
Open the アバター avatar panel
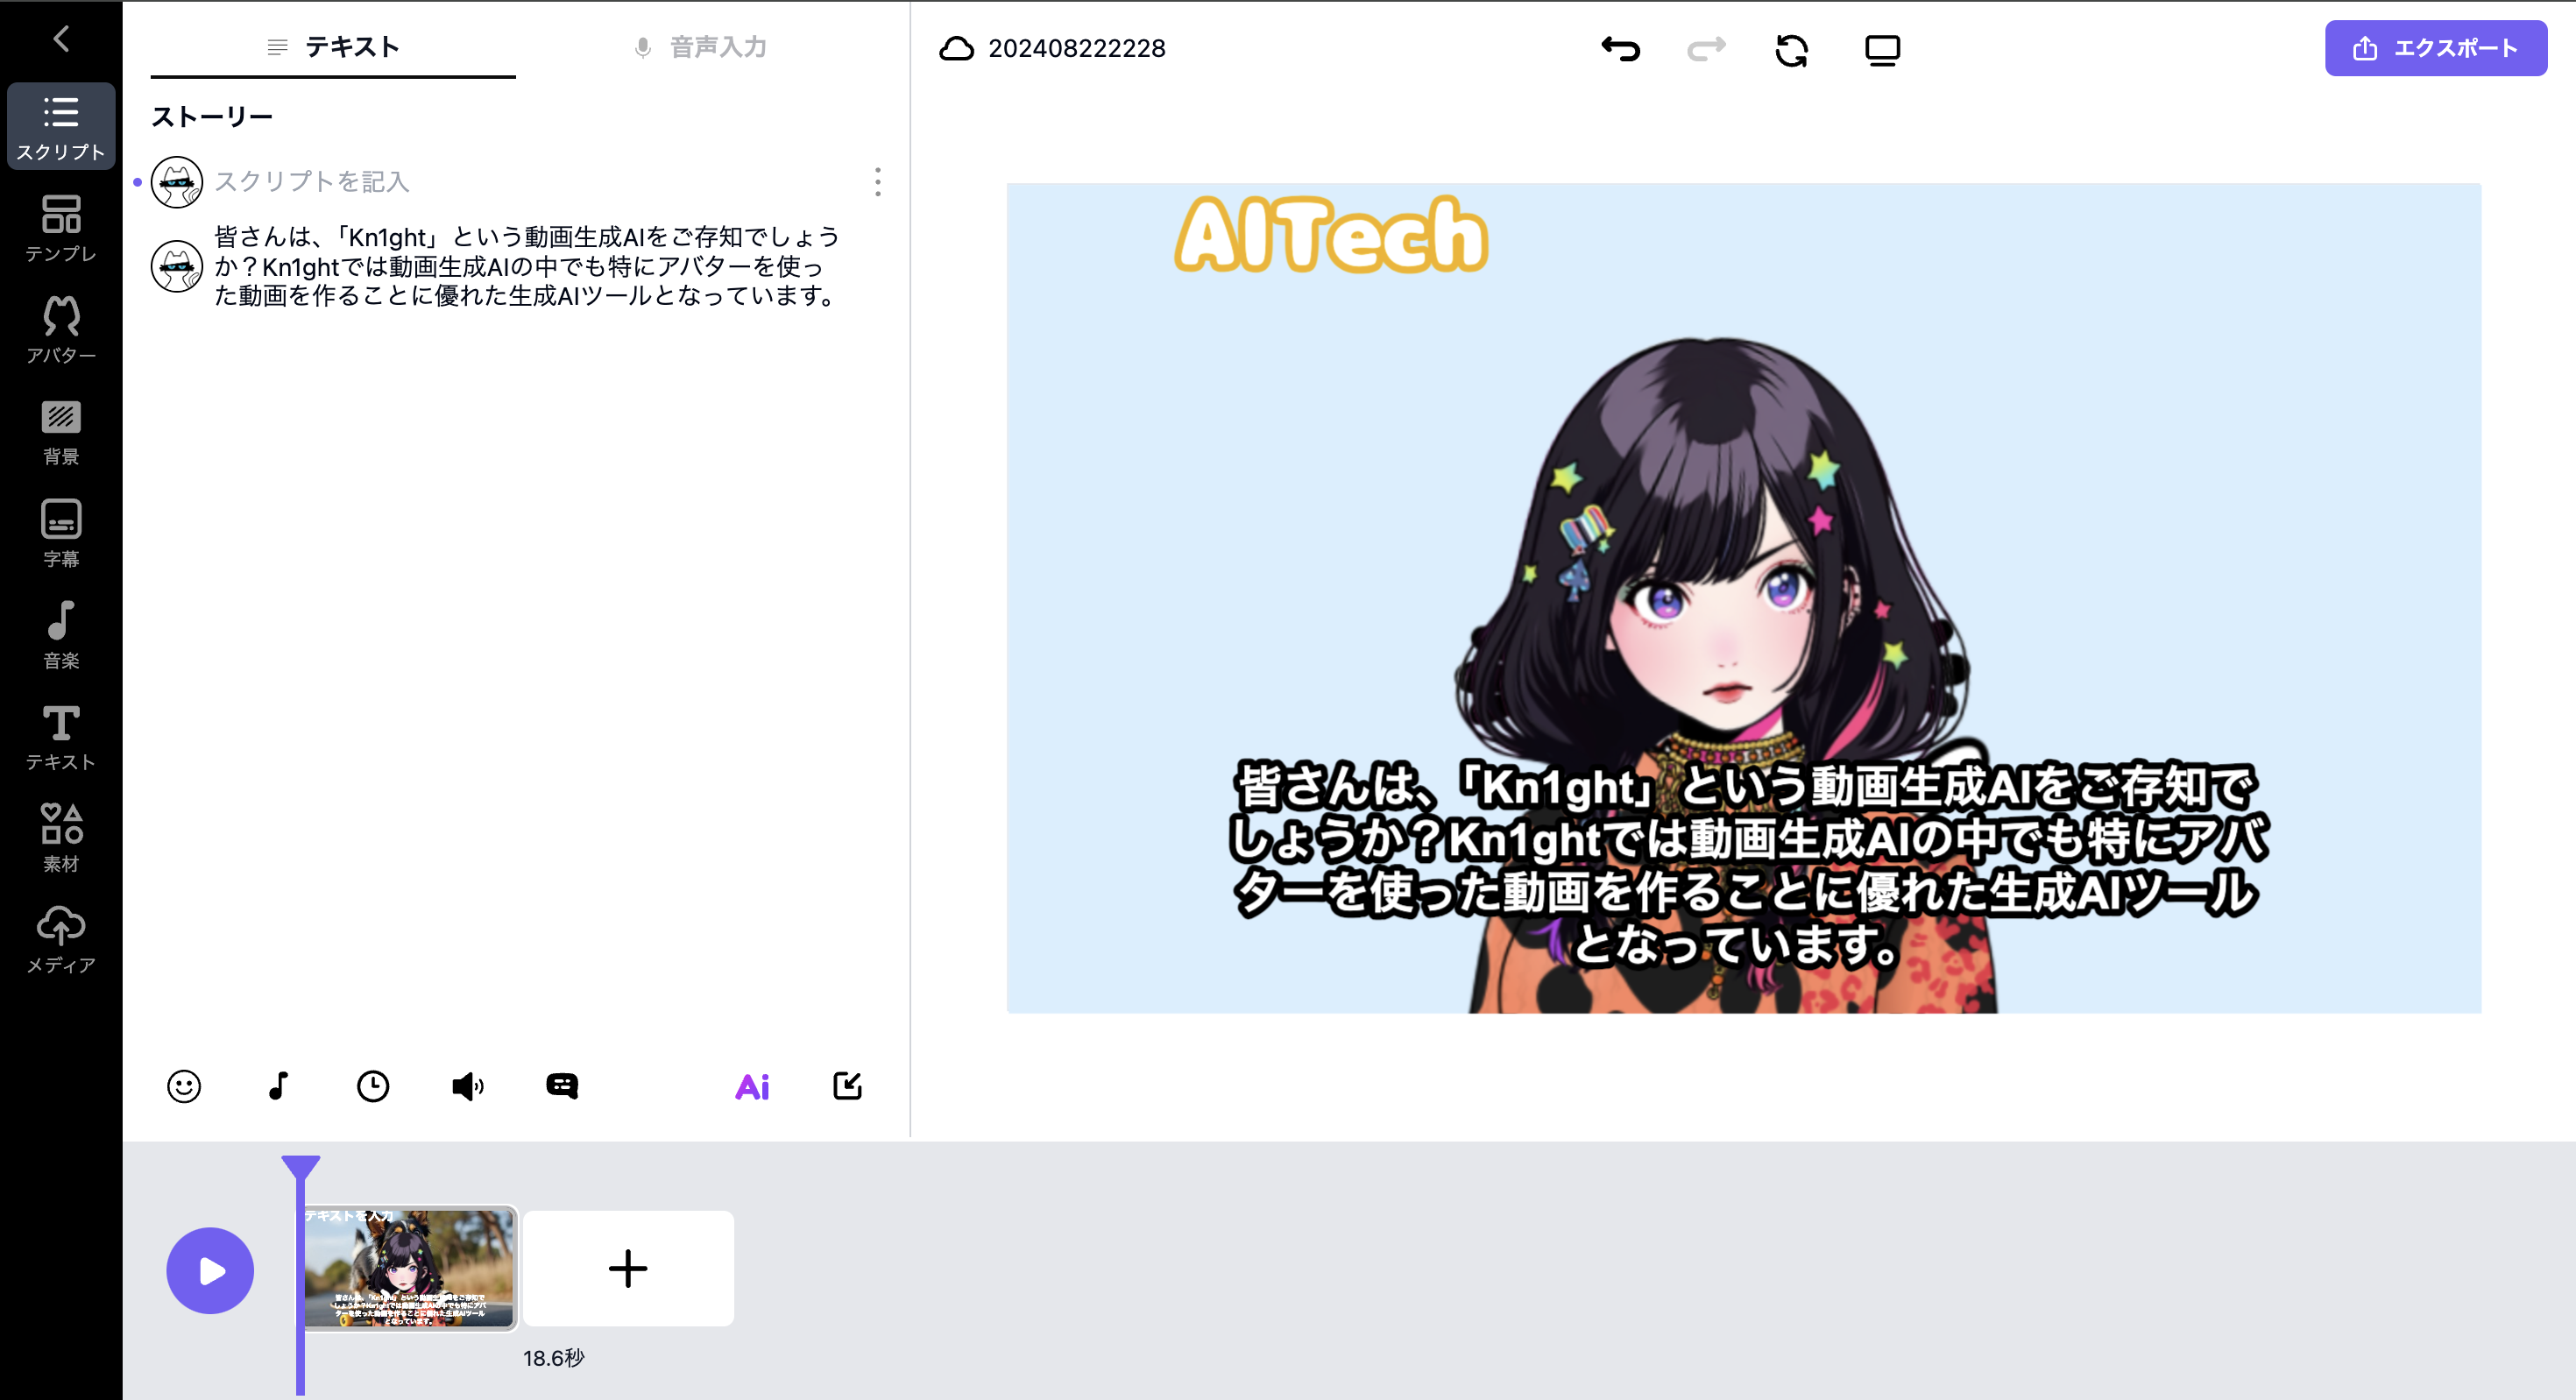pyautogui.click(x=61, y=331)
